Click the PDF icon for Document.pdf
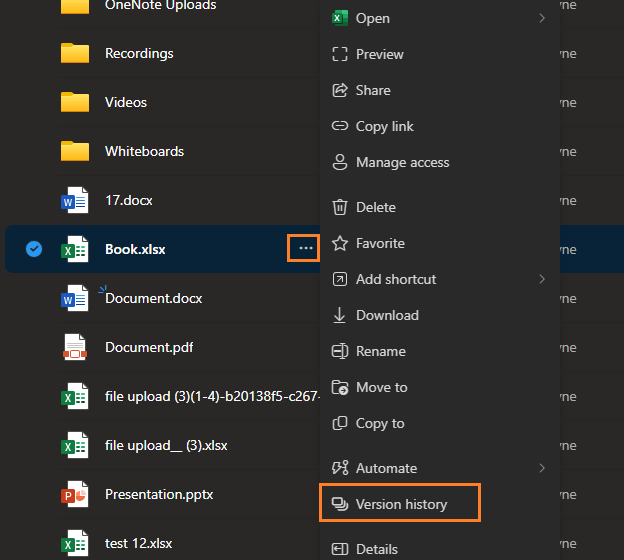Image resolution: width=624 pixels, height=560 pixels. (x=75, y=347)
